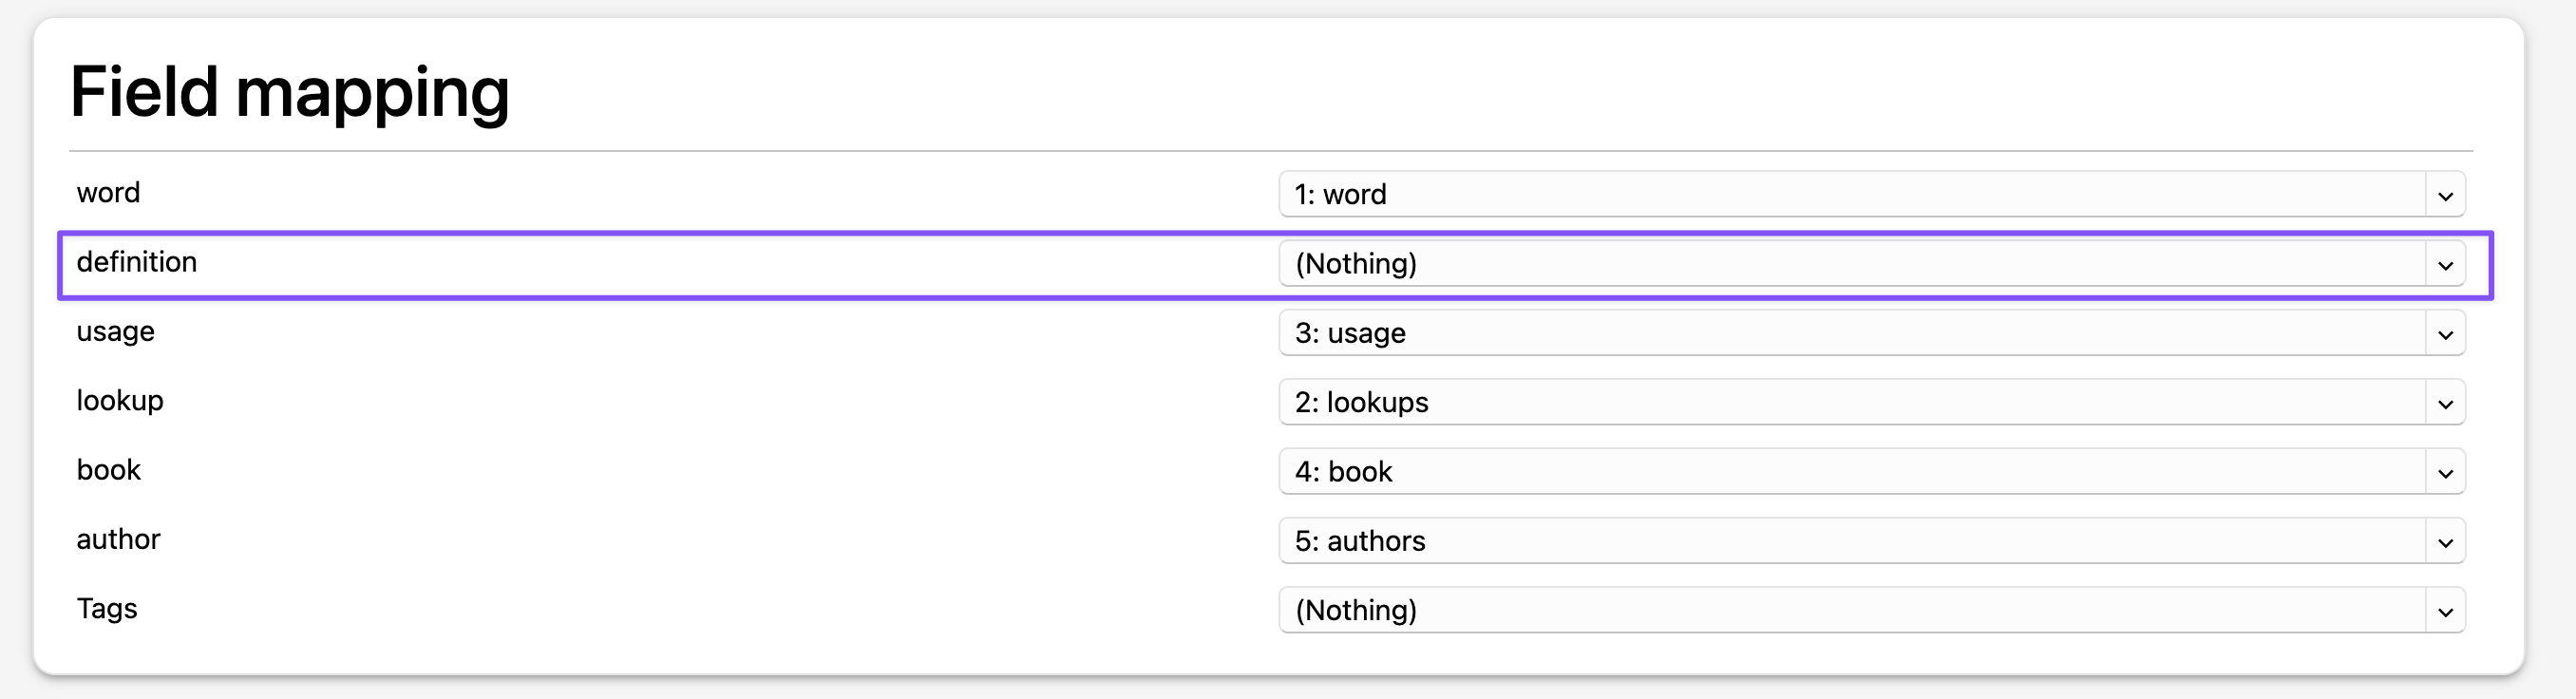This screenshot has width=2576, height=699.
Task: Open the "2: lookups" mapping dropdown
Action: pos(1850,402)
